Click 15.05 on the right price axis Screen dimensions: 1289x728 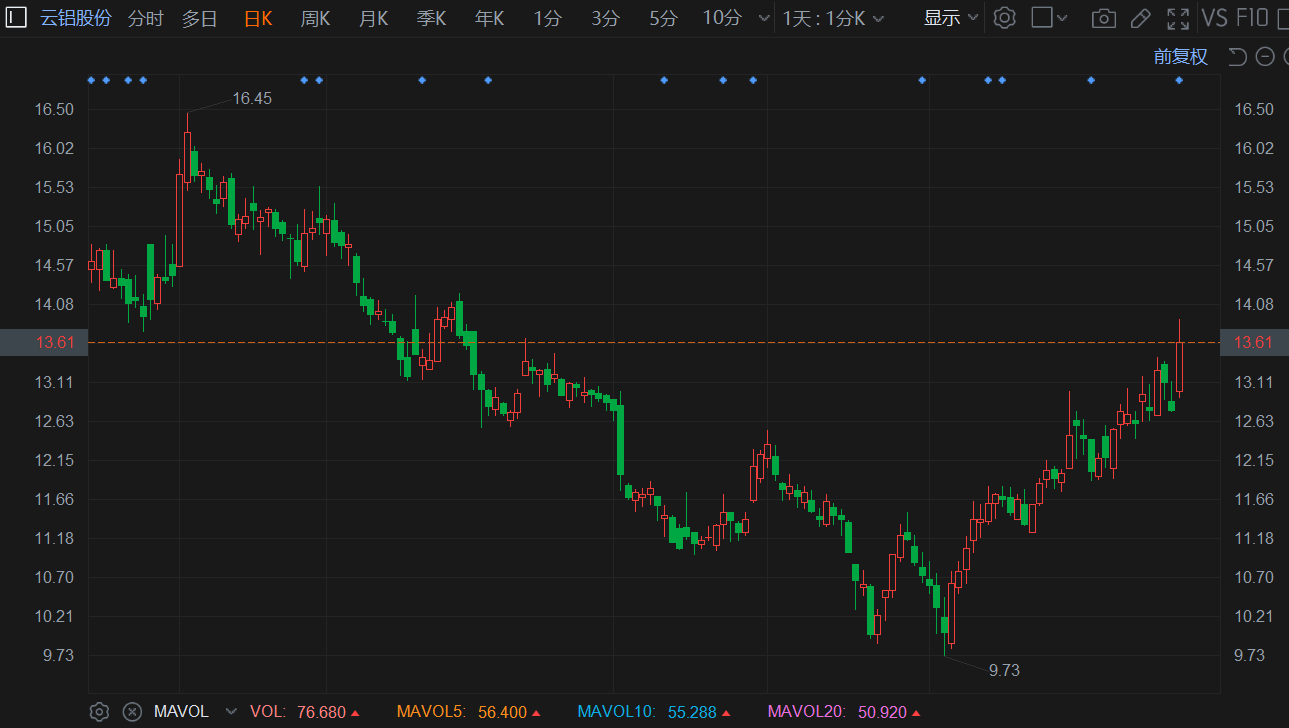pyautogui.click(x=1254, y=226)
